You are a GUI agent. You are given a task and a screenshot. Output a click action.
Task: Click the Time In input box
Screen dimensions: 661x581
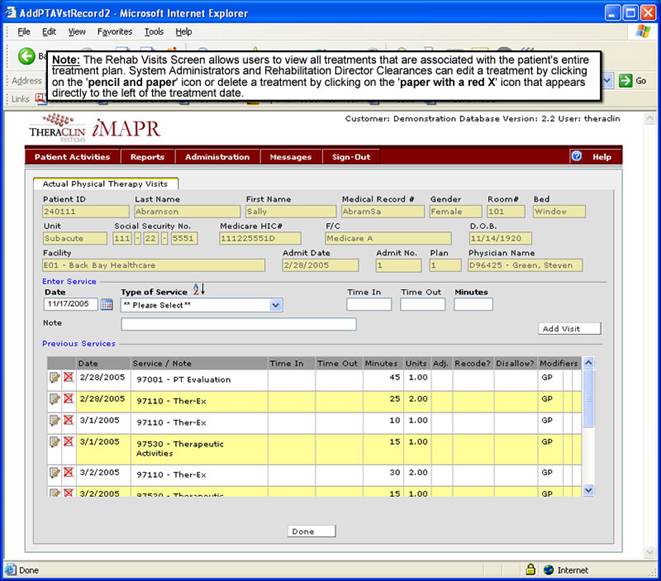tap(368, 304)
